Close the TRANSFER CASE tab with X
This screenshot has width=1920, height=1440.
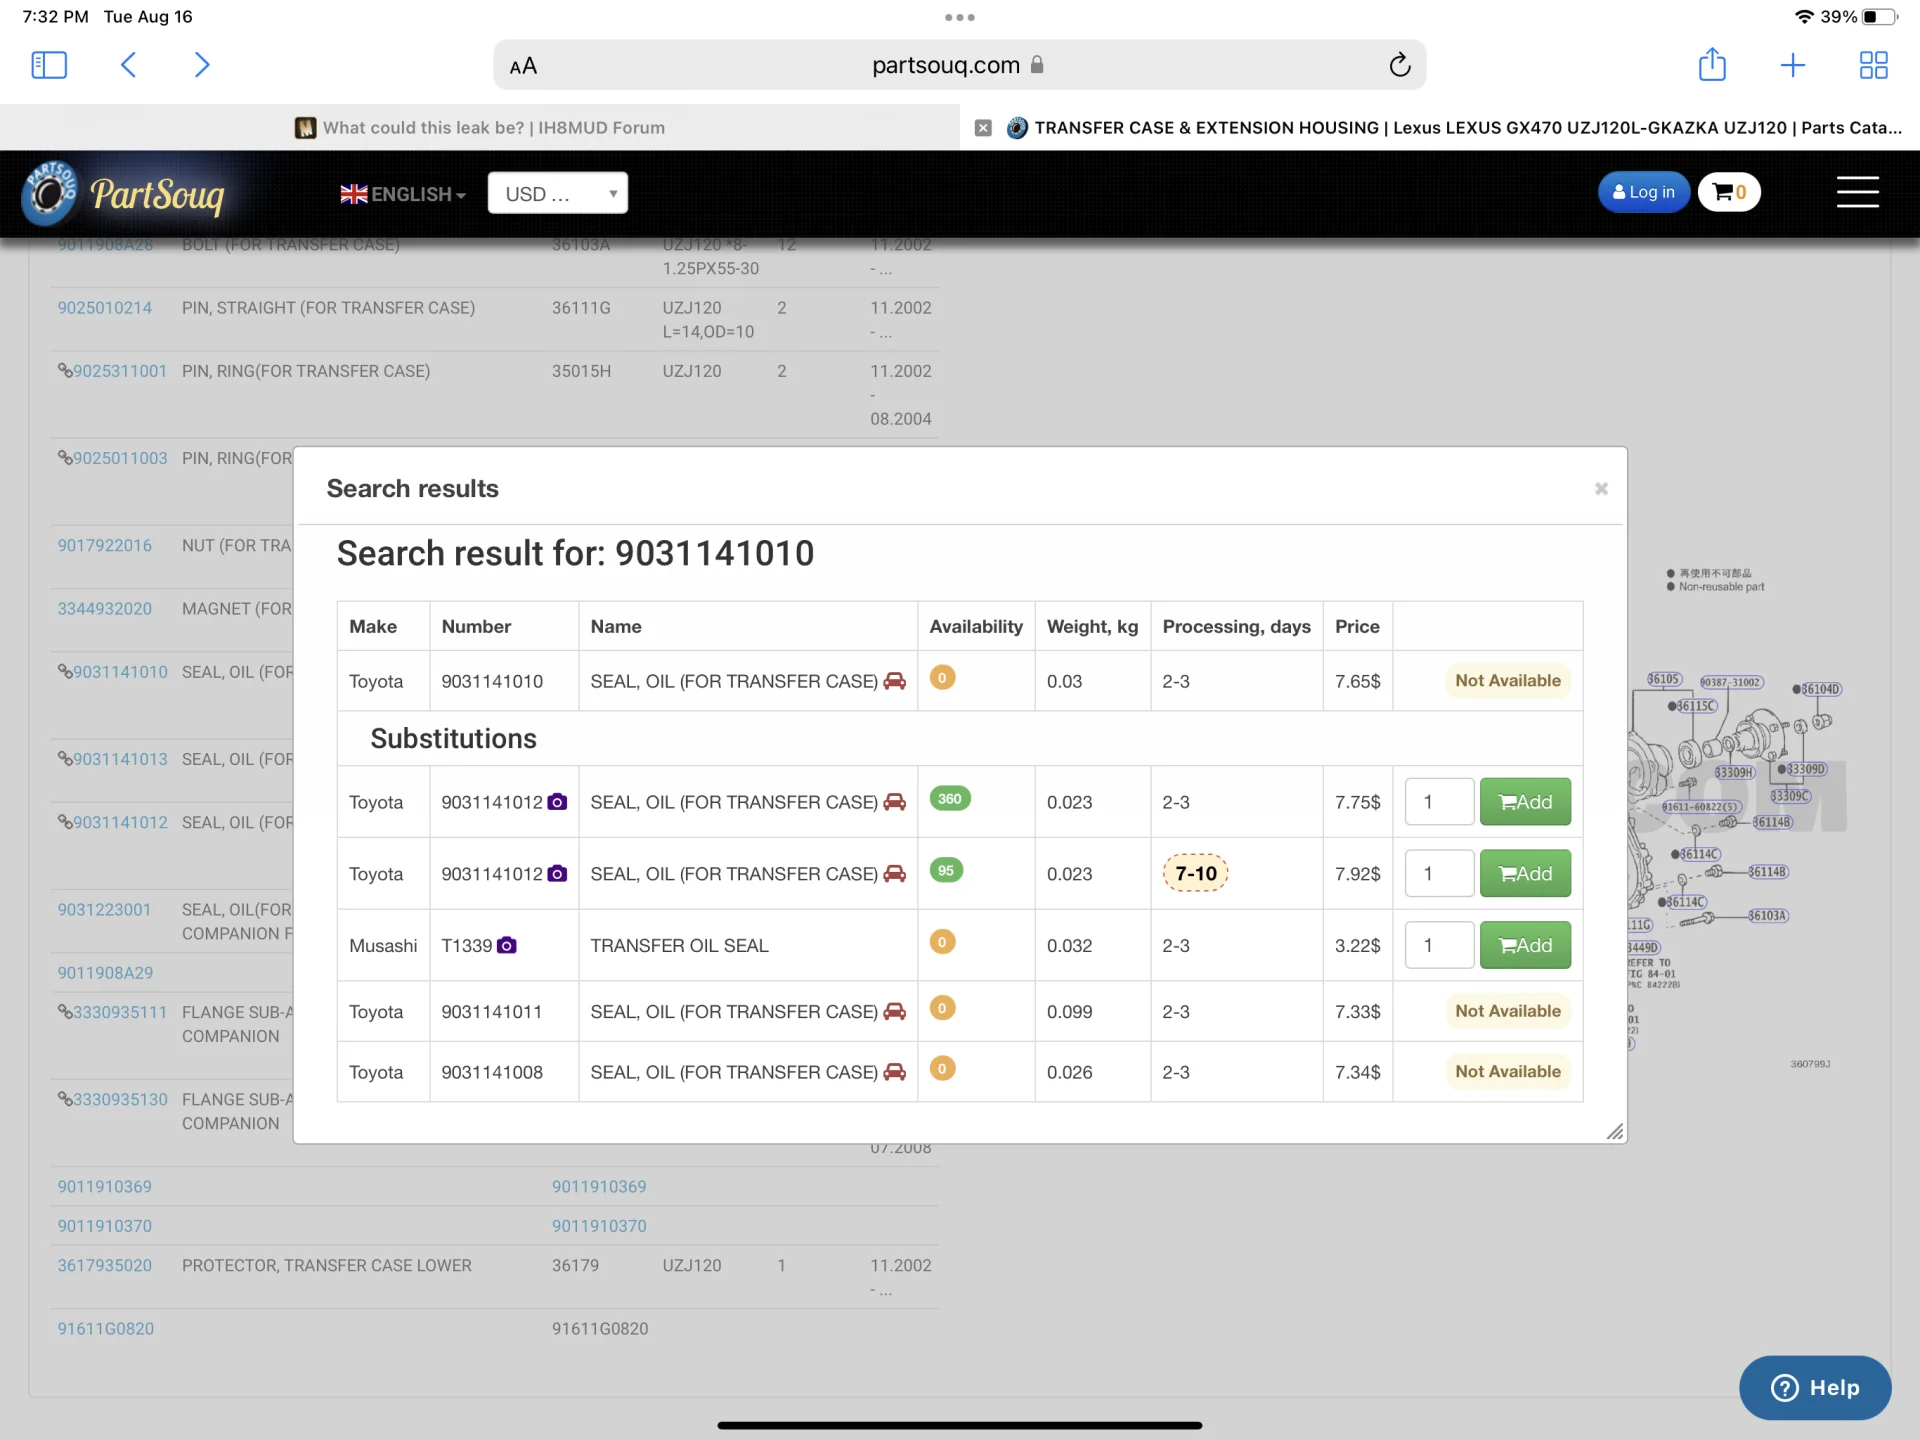pyautogui.click(x=983, y=128)
